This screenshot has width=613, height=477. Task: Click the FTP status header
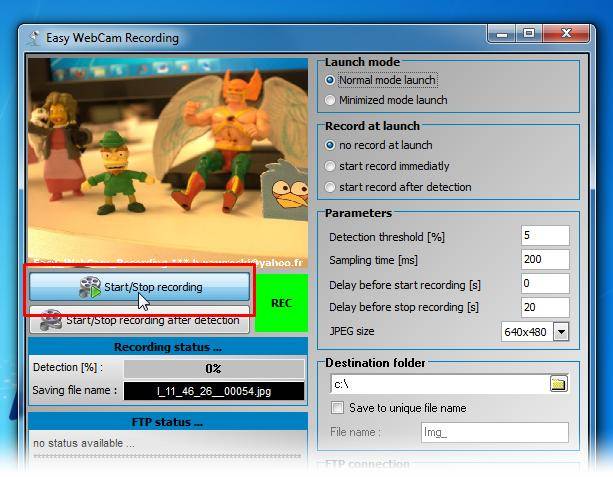click(168, 422)
